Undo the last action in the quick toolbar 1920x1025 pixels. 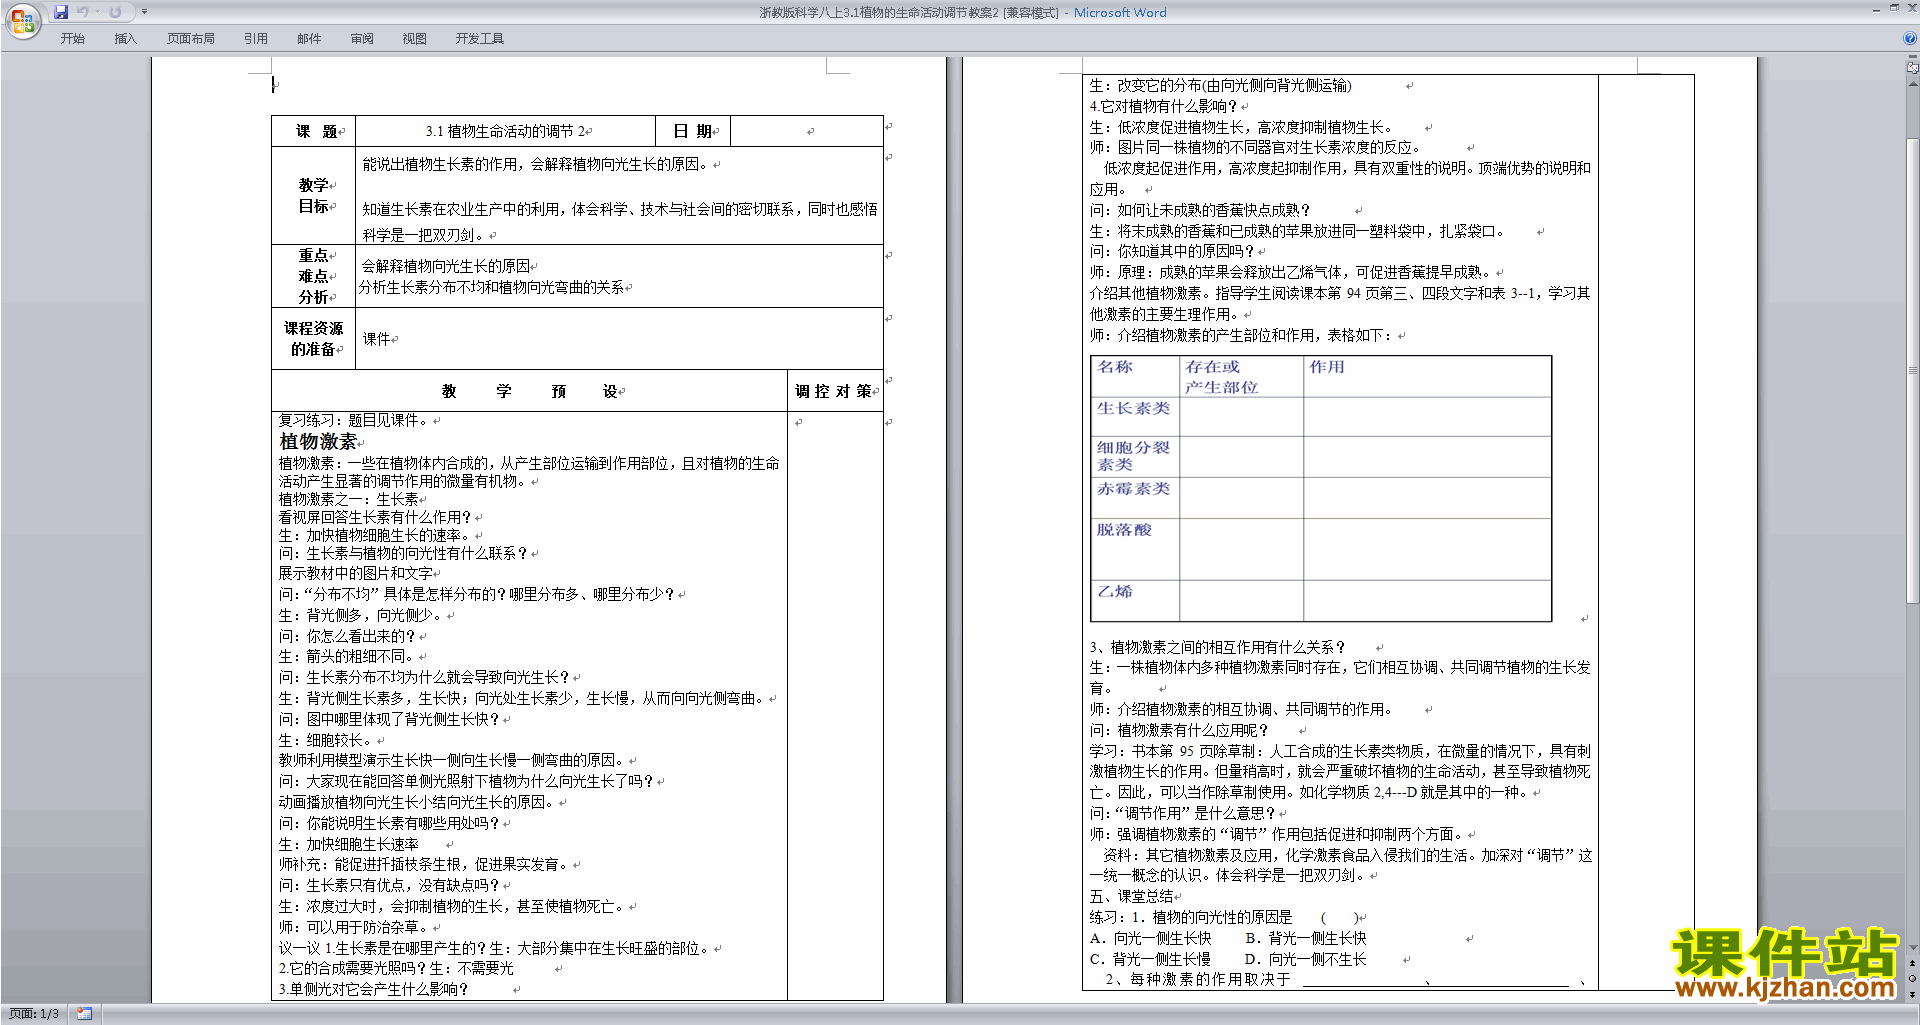click(83, 12)
